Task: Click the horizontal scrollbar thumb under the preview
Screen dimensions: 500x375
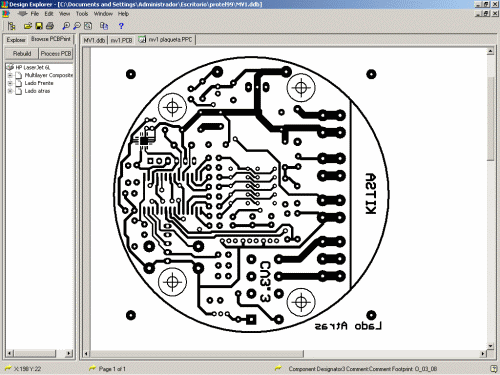Action: pos(197,353)
